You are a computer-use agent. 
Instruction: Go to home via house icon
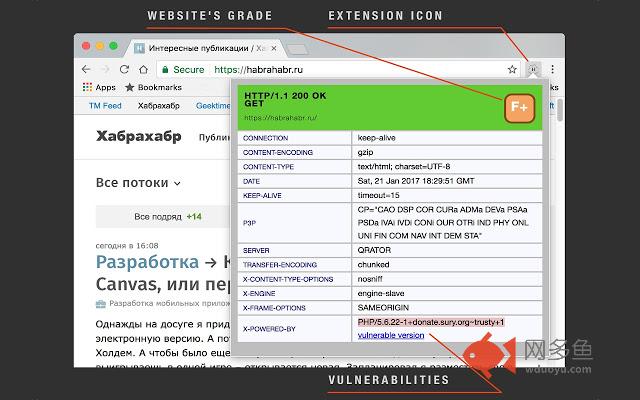coord(143,69)
